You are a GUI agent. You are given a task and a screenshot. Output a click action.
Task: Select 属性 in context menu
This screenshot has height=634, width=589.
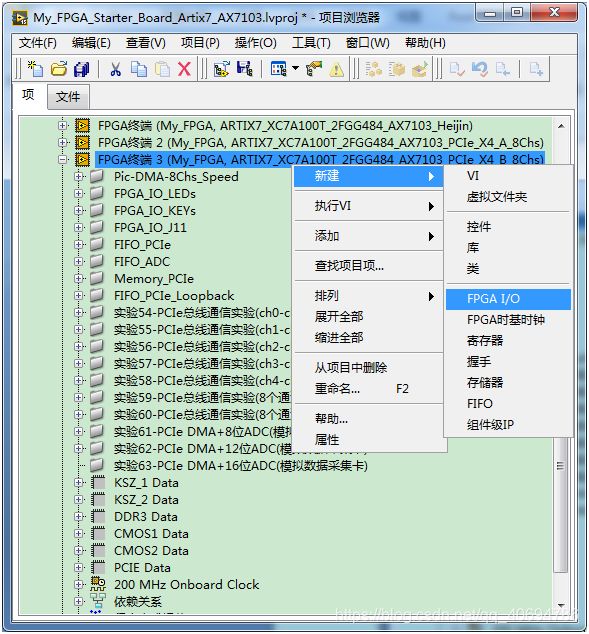pyautogui.click(x=369, y=440)
